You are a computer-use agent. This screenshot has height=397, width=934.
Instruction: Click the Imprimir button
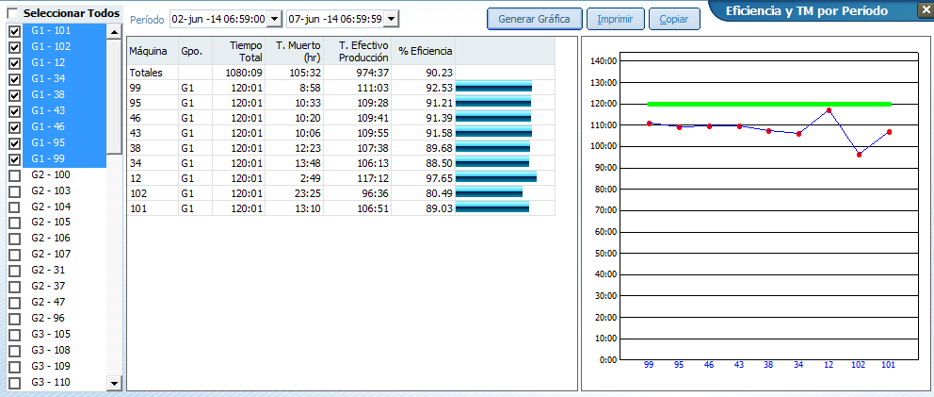pos(615,18)
